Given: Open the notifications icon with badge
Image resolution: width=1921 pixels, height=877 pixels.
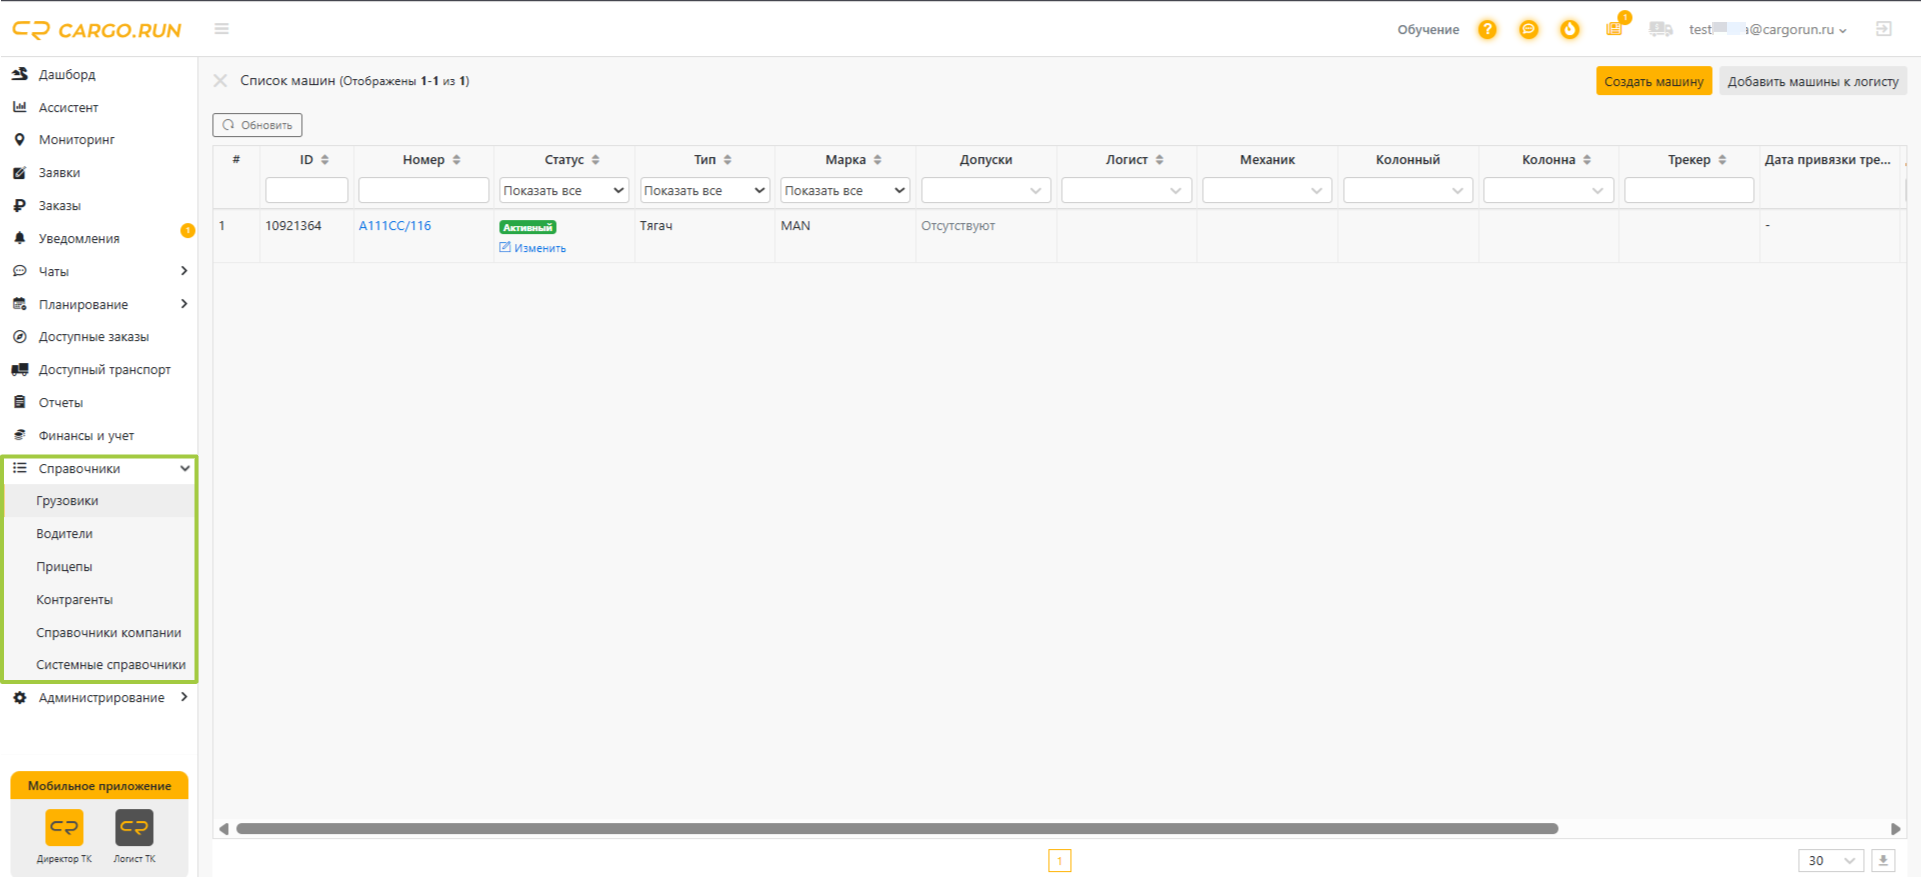Looking at the screenshot, I should [x=1615, y=28].
